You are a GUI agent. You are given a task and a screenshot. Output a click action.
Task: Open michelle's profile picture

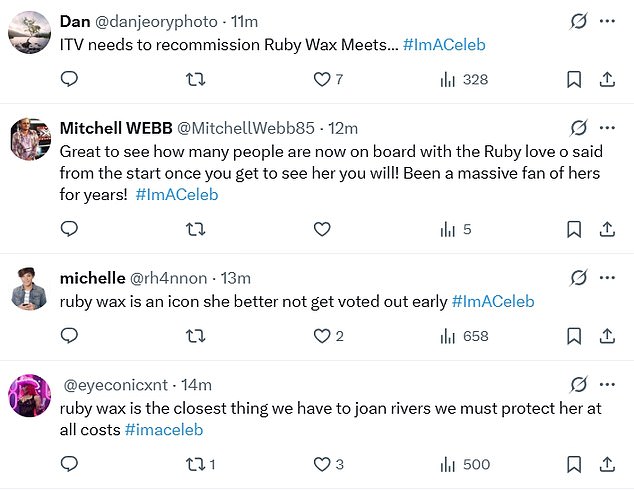click(x=30, y=289)
